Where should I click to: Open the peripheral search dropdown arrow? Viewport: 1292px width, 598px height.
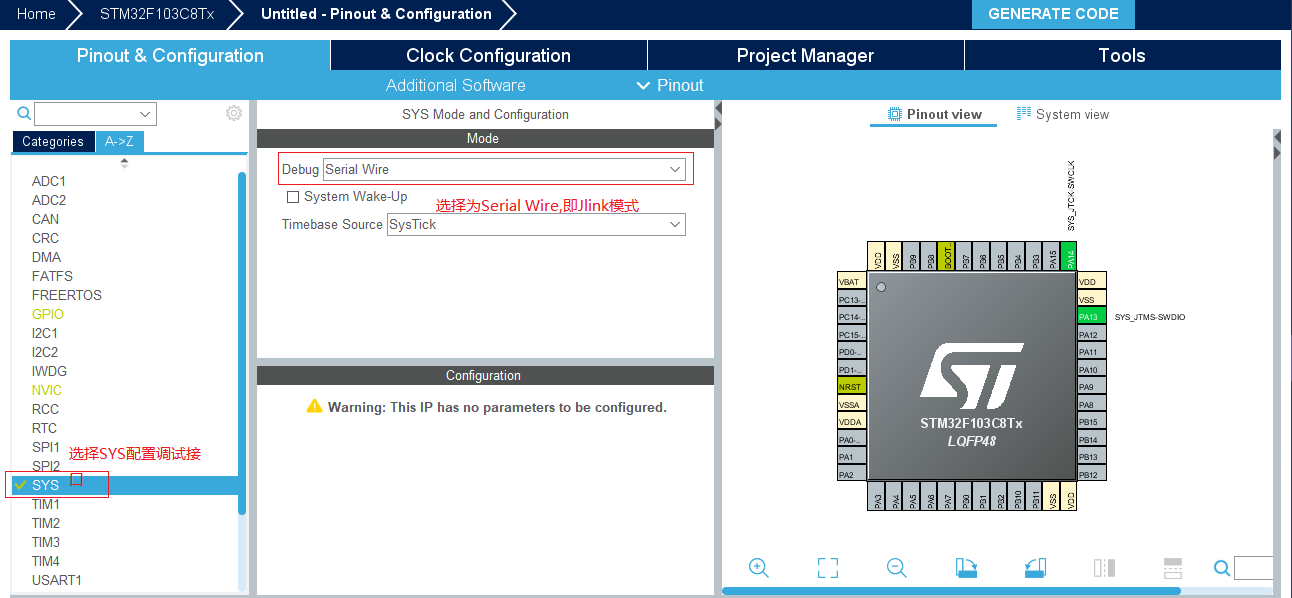147,114
